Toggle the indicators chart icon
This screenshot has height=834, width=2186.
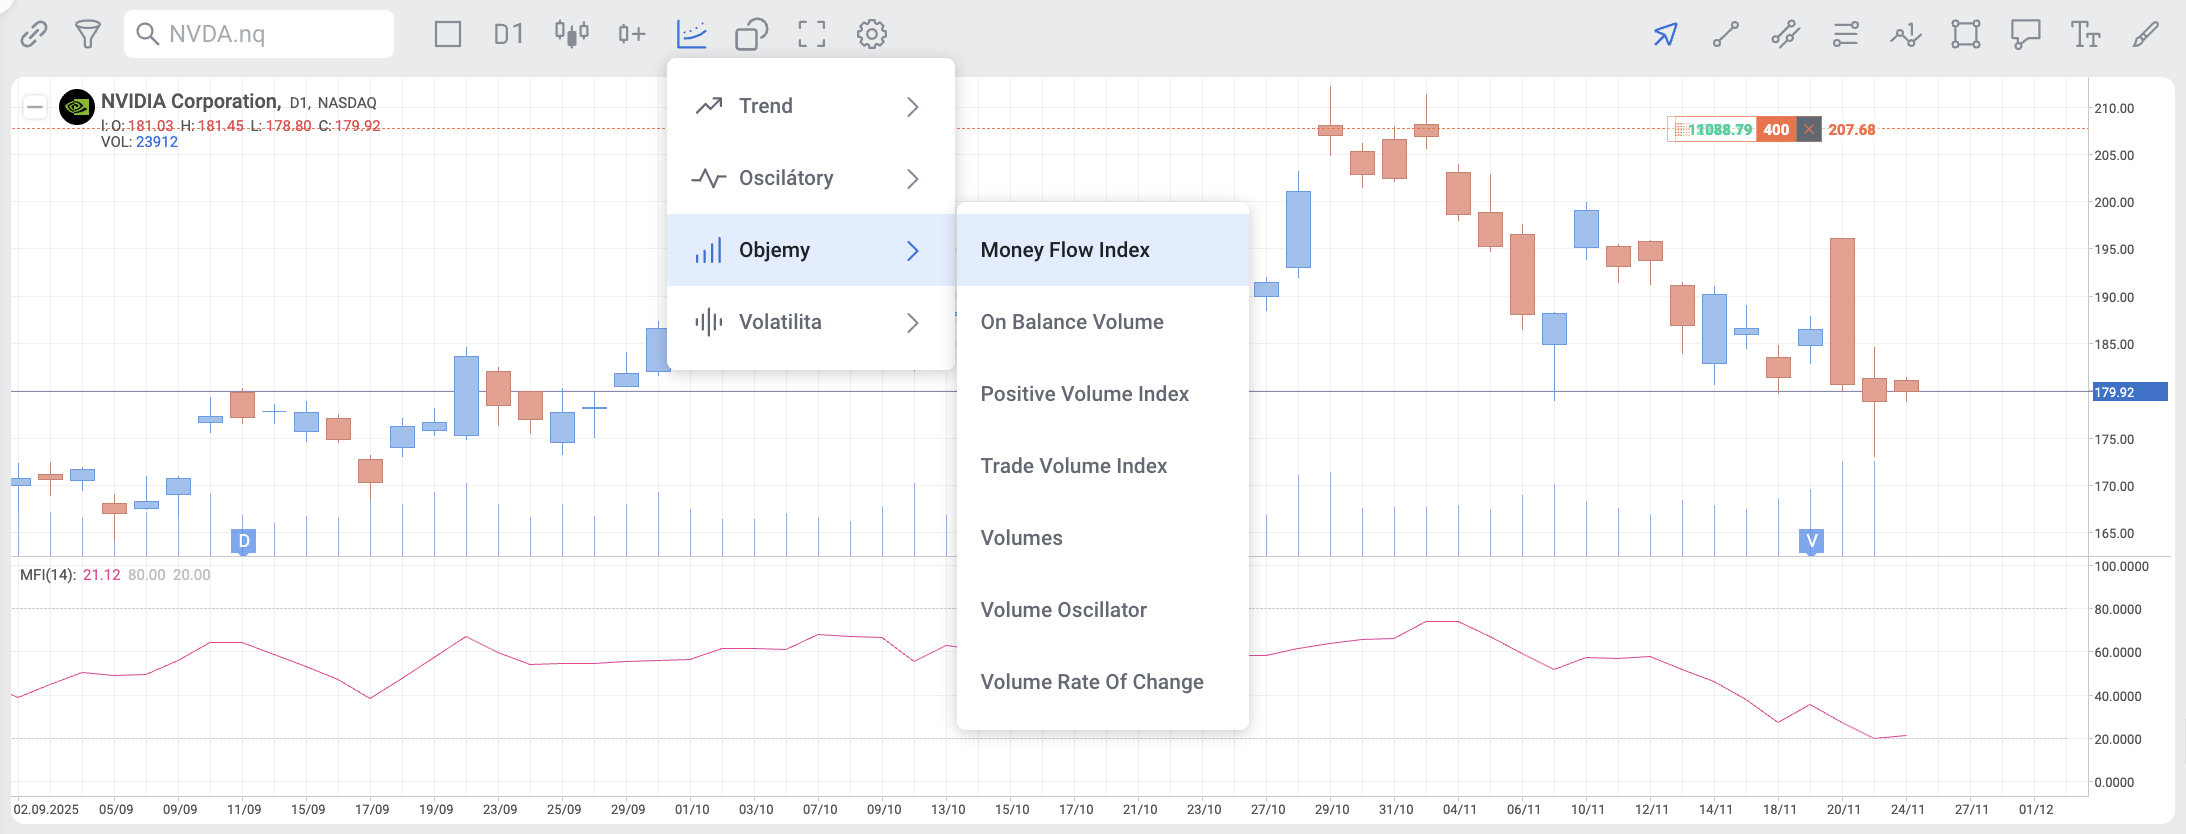692,34
